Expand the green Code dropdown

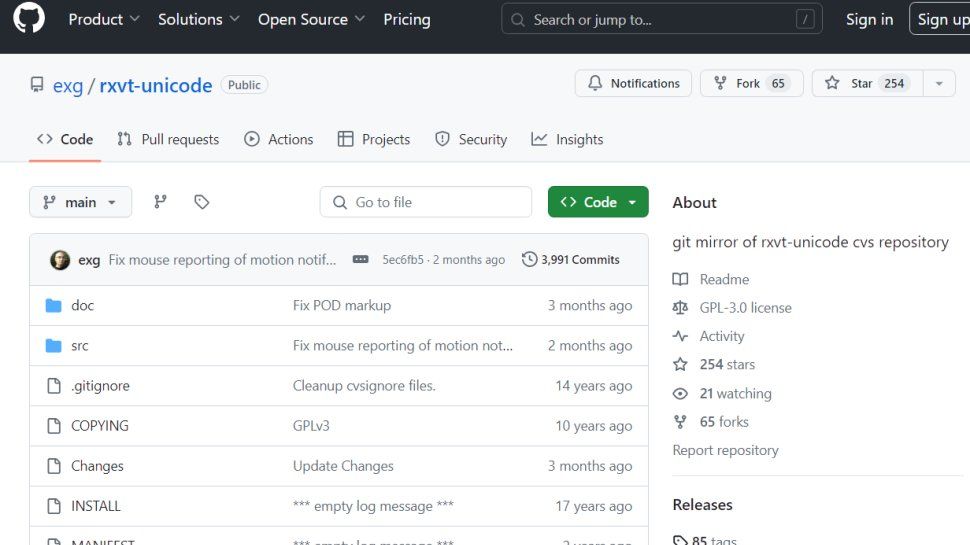[x=598, y=202]
